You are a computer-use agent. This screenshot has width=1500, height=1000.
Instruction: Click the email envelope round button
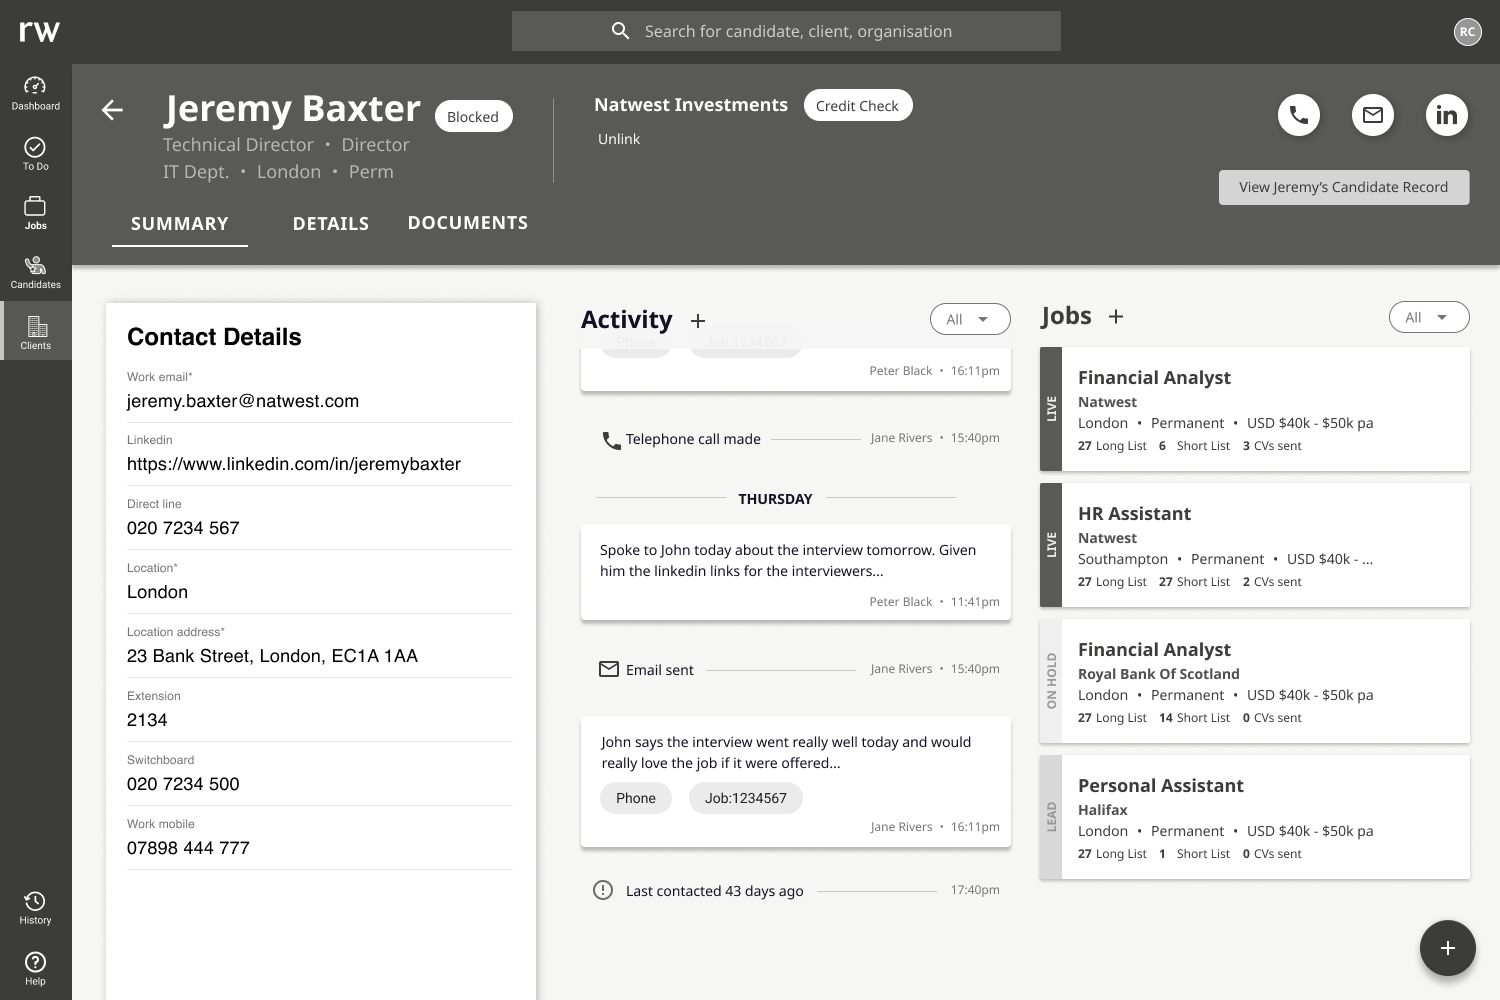(x=1373, y=115)
